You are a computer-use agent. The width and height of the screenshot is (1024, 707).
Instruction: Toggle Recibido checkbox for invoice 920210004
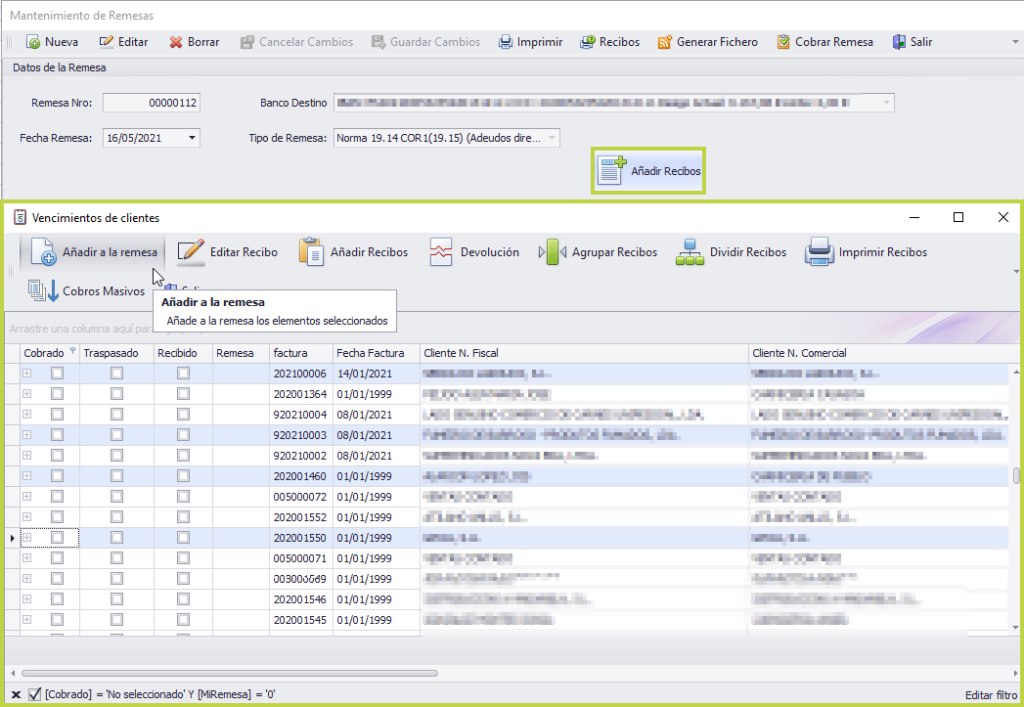tap(184, 415)
